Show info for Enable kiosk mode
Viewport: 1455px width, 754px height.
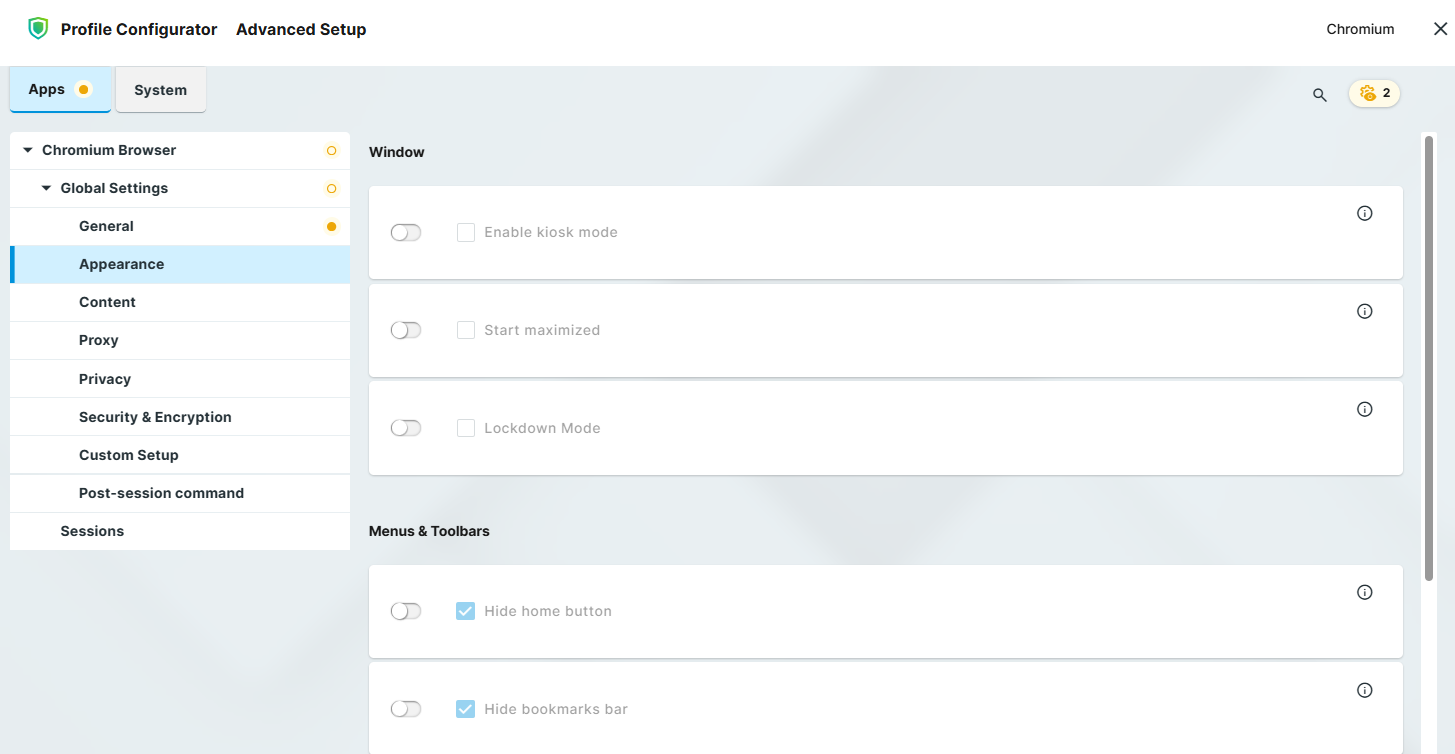[x=1364, y=213]
